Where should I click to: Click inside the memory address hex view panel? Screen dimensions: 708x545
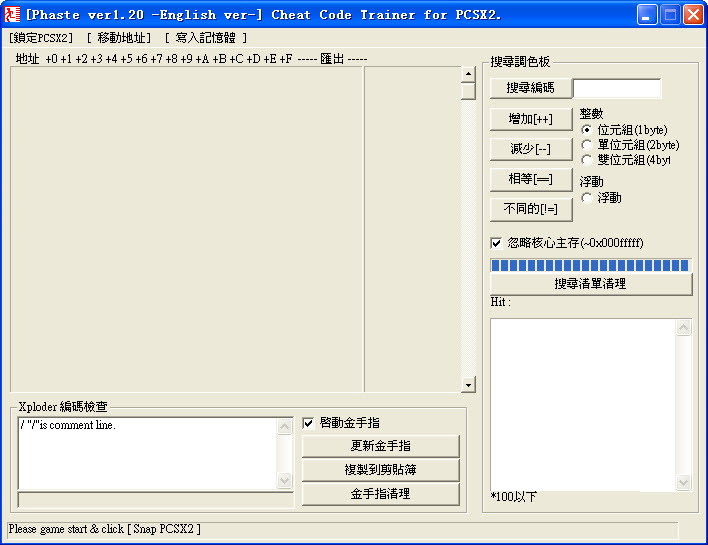click(x=187, y=229)
